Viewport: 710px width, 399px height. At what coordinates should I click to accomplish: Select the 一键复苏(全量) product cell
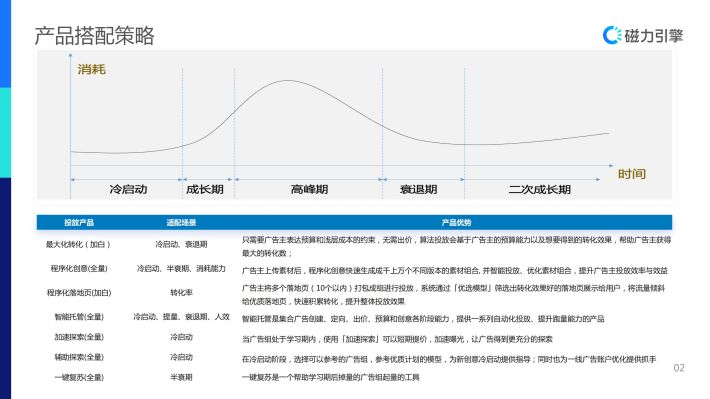point(79,377)
